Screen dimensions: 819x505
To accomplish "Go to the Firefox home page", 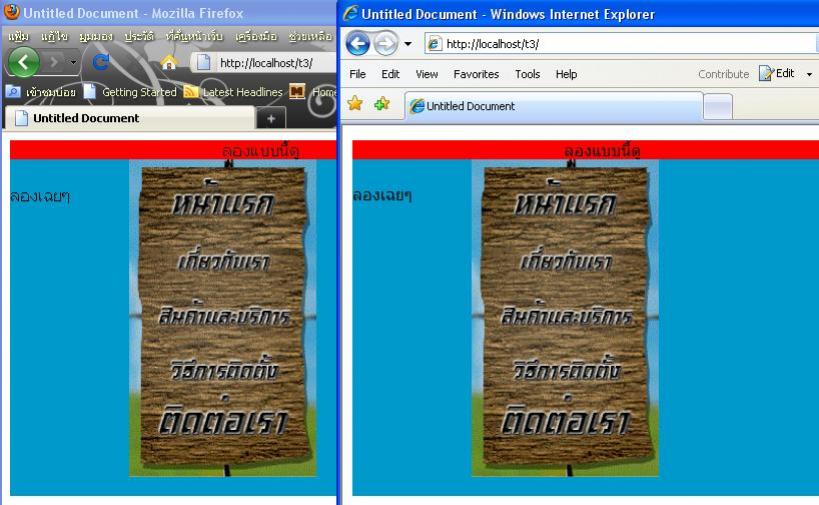I will (x=168, y=62).
